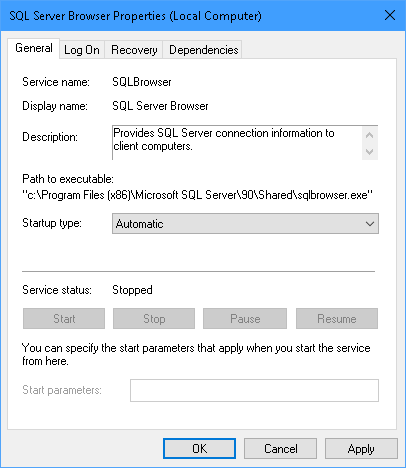
Task: Click inside the Description text box
Action: [x=237, y=143]
